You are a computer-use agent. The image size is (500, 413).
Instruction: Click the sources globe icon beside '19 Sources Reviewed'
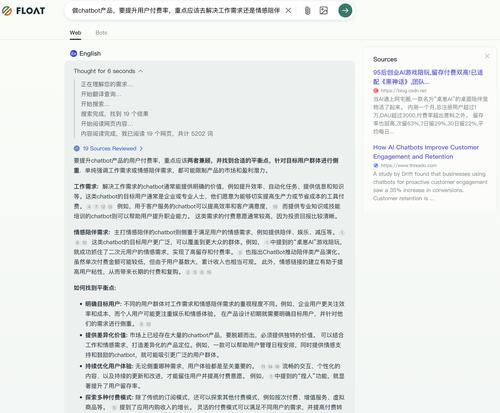coord(77,148)
